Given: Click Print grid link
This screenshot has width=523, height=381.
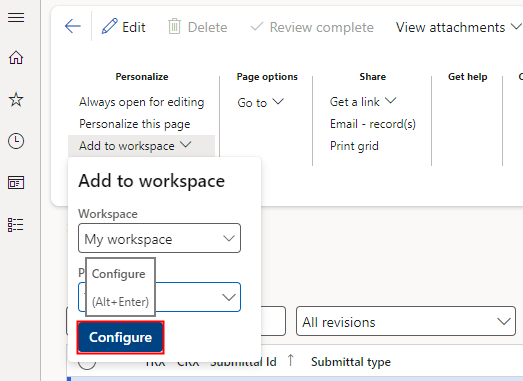Looking at the screenshot, I should tap(354, 146).
